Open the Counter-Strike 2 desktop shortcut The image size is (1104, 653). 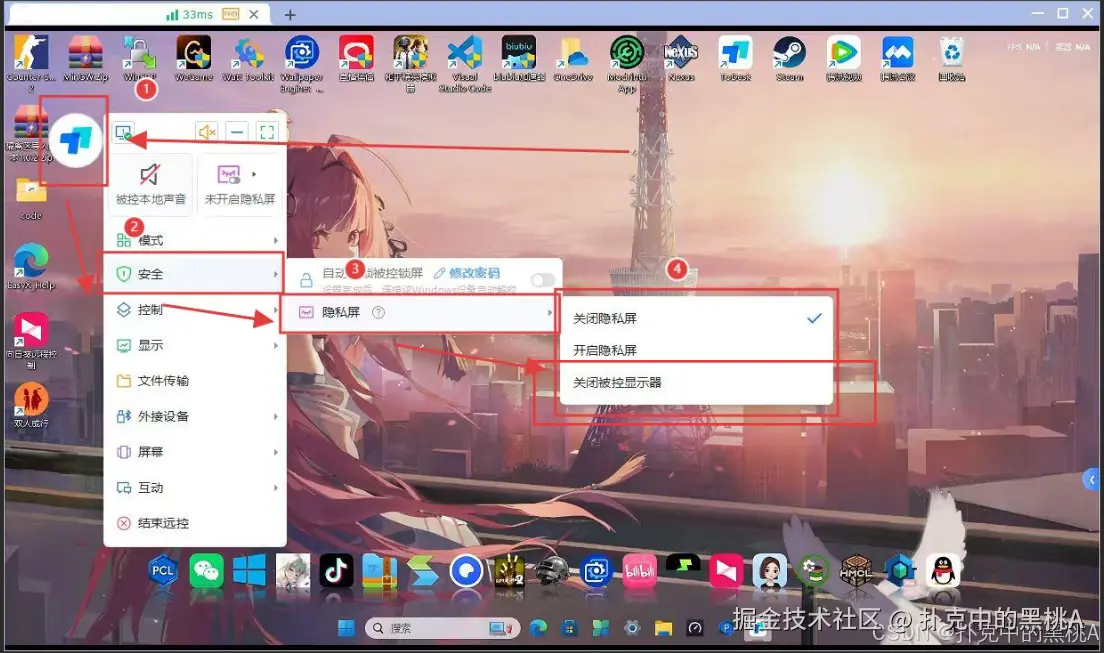coord(31,62)
